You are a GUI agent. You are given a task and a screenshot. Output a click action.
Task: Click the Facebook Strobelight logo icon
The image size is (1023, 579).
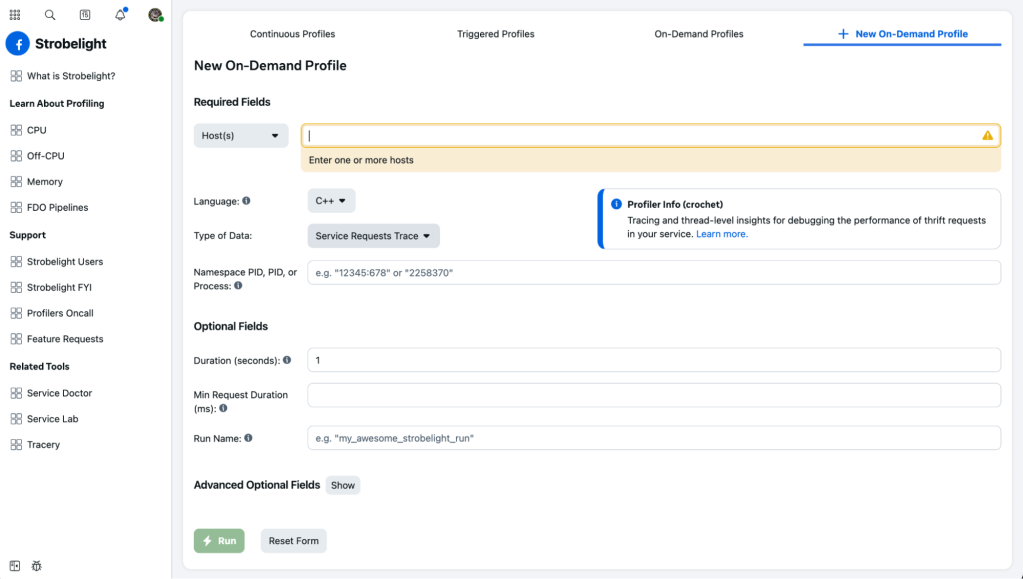[x=18, y=44]
